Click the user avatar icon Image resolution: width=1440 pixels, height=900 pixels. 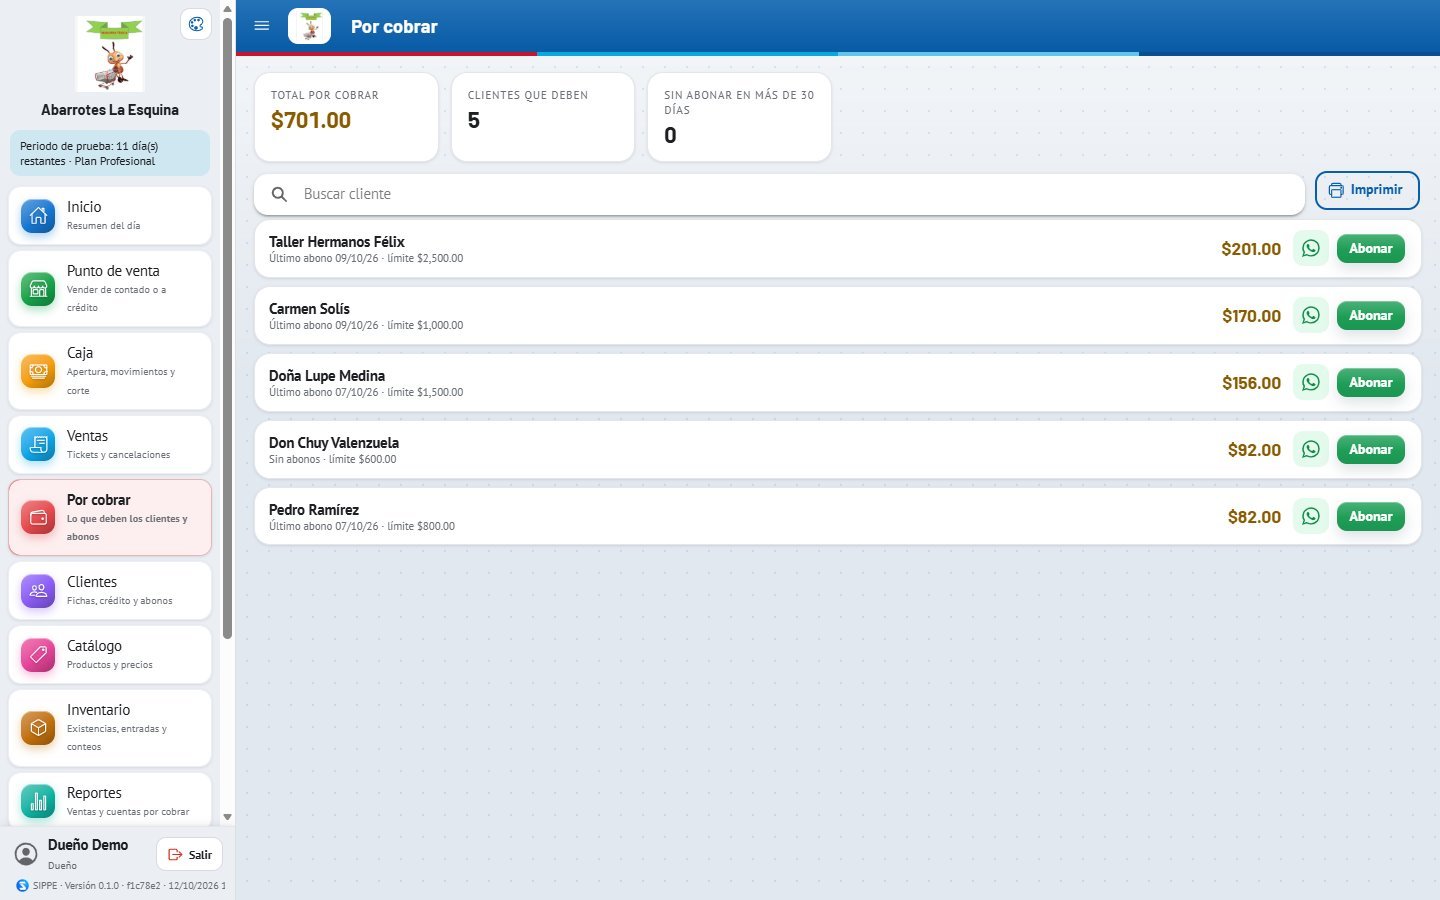26,854
